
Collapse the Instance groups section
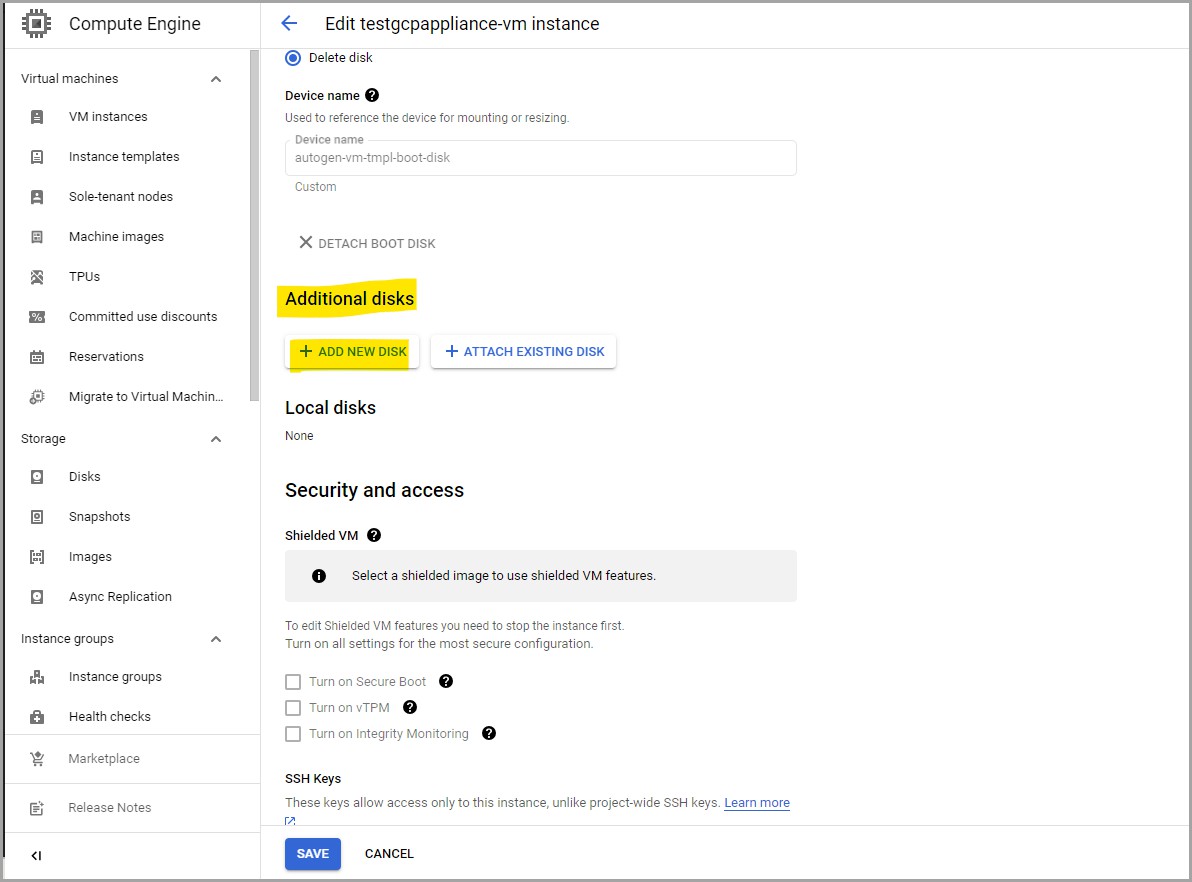(216, 639)
